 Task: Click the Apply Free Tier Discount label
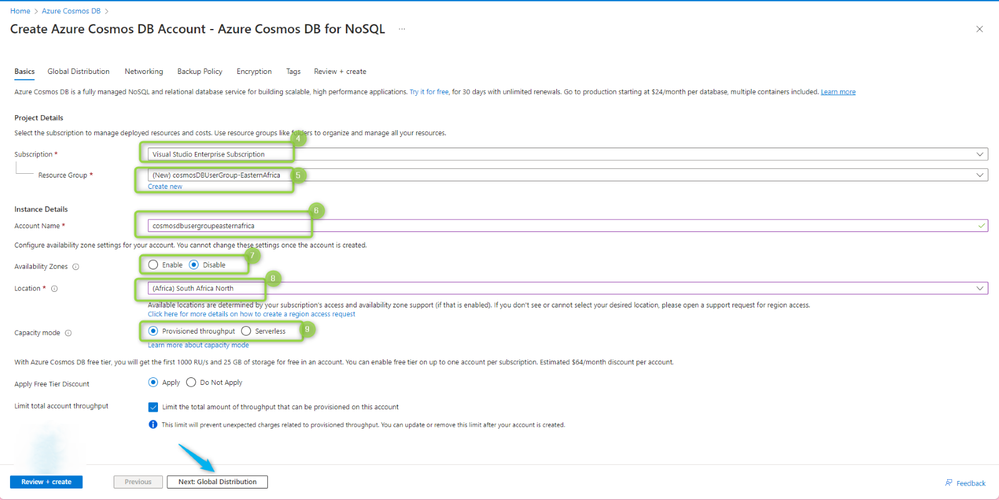point(52,384)
